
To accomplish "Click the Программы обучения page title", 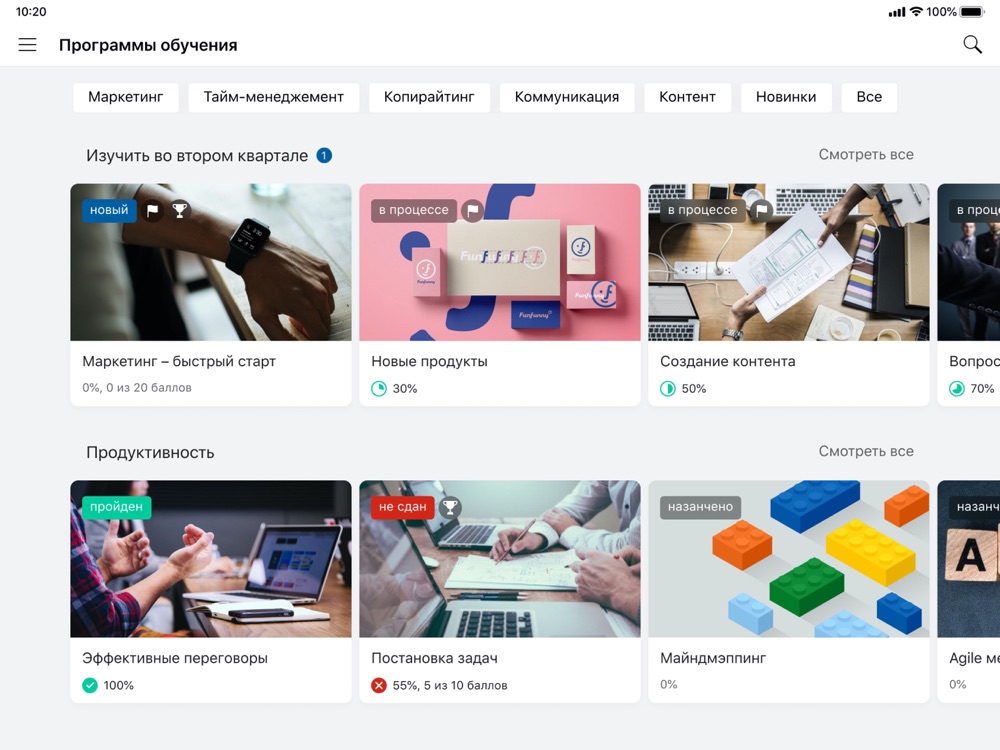I will [148, 45].
